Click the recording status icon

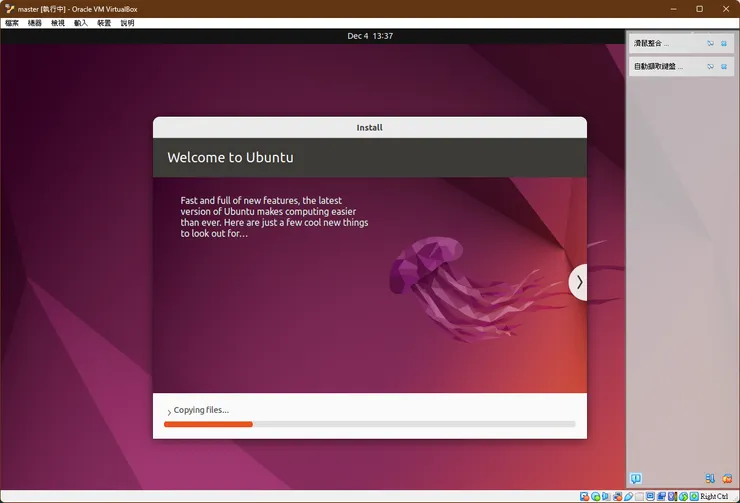(x=661, y=496)
